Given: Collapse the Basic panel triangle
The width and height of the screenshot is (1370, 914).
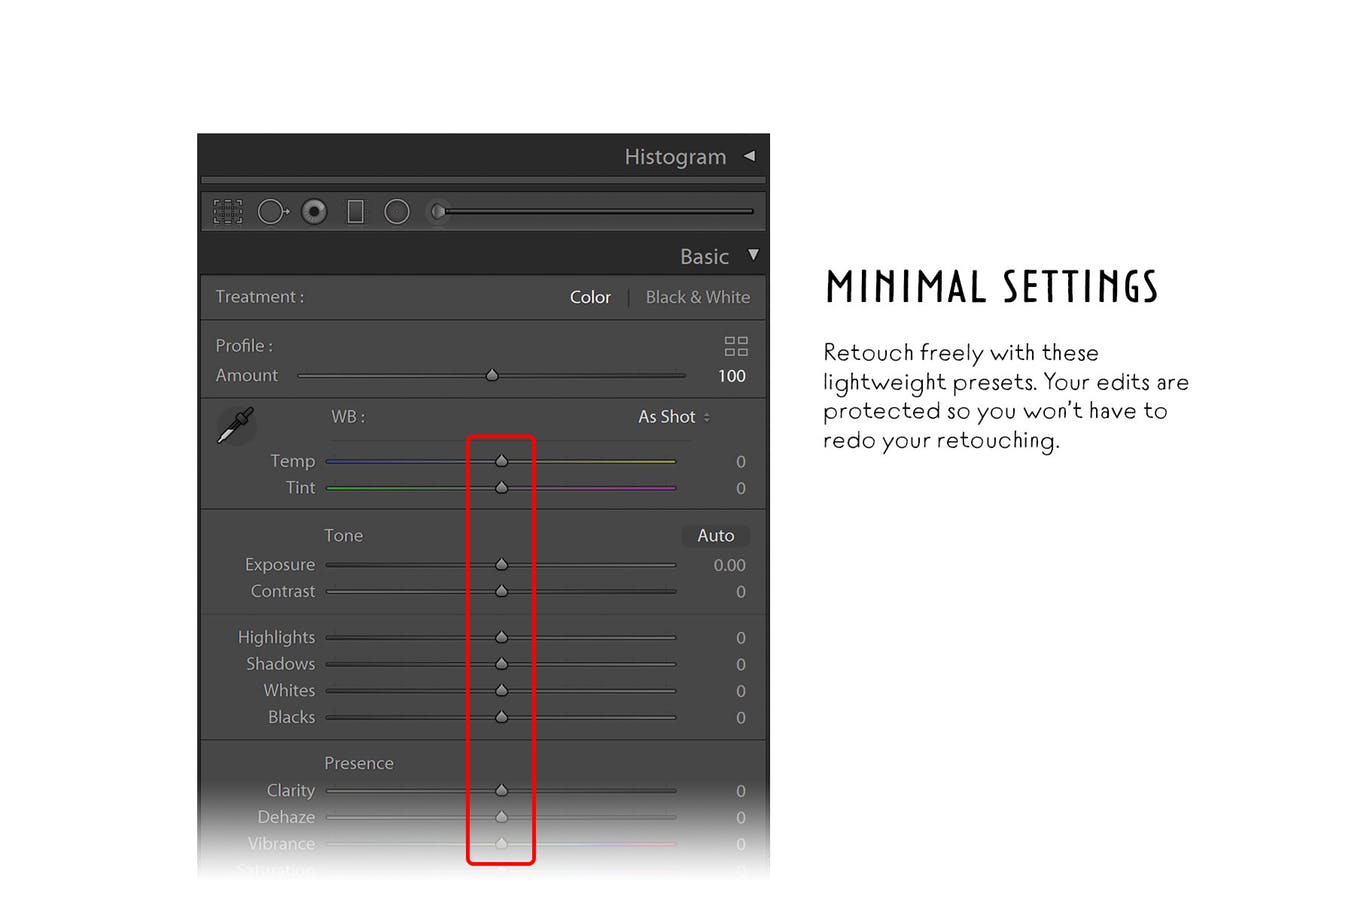Looking at the screenshot, I should pos(753,255).
